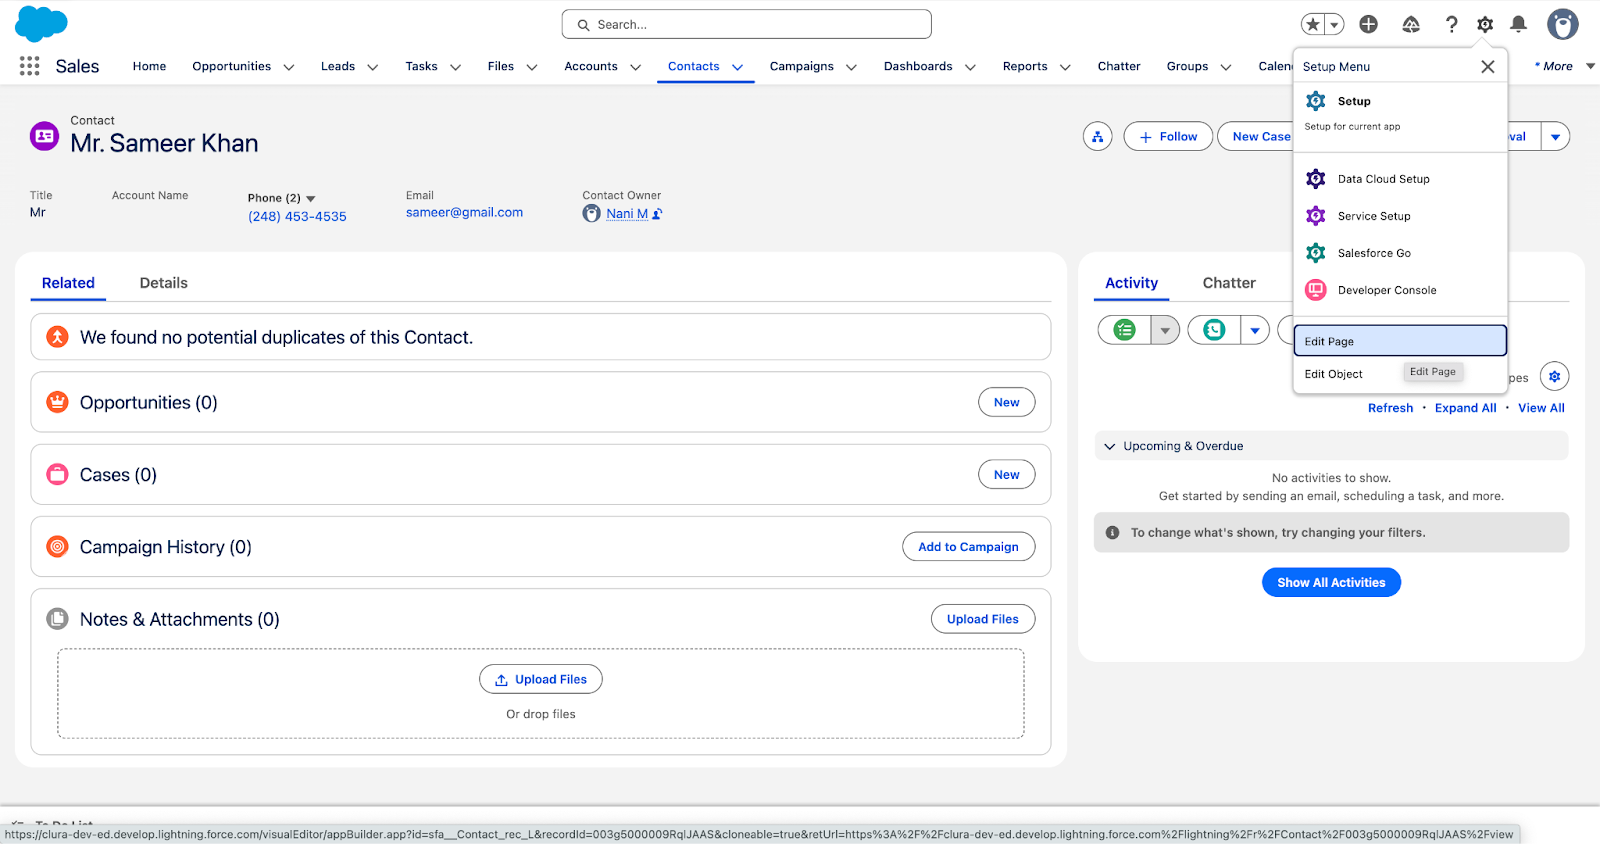Click change owner icon beside Nani M
1600x844 pixels.
(x=657, y=214)
